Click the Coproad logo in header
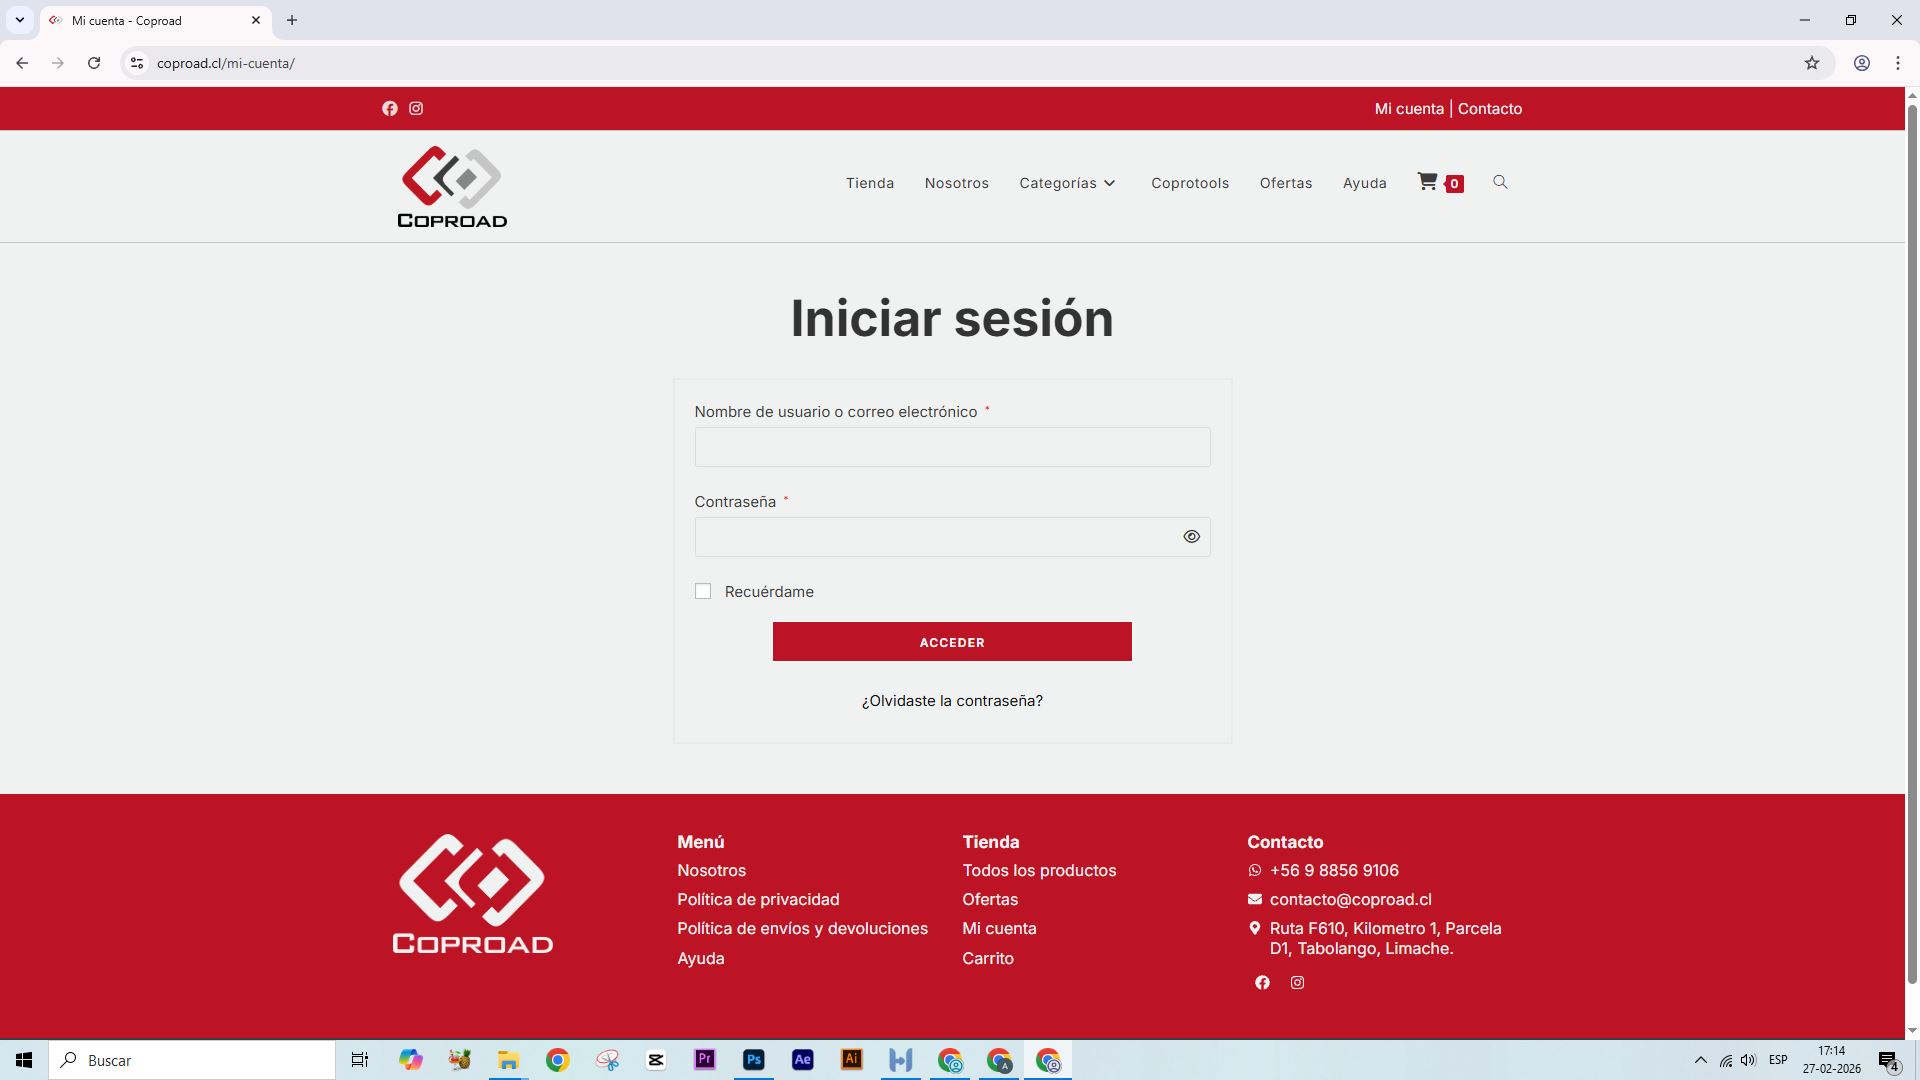The image size is (1920, 1080). point(452,187)
